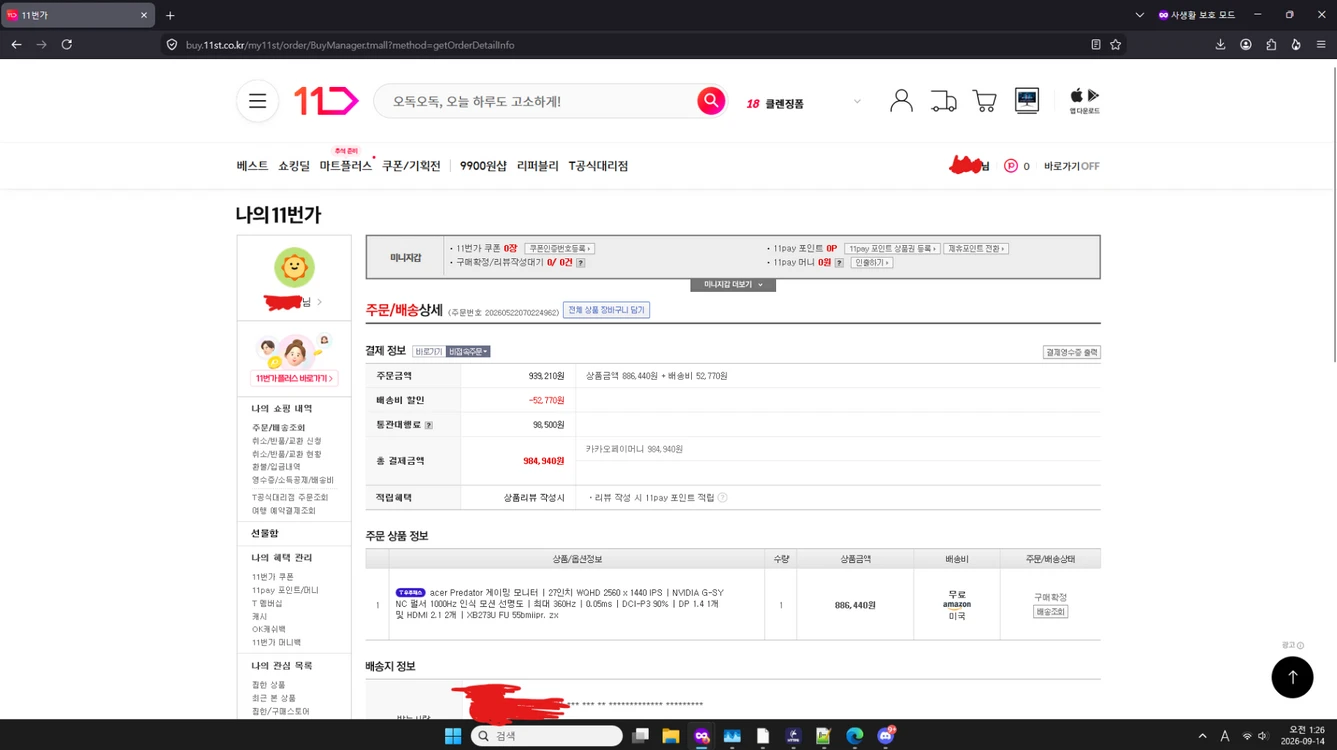This screenshot has height=750, width=1337.
Task: Click the 11번가 logo
Action: [326, 101]
